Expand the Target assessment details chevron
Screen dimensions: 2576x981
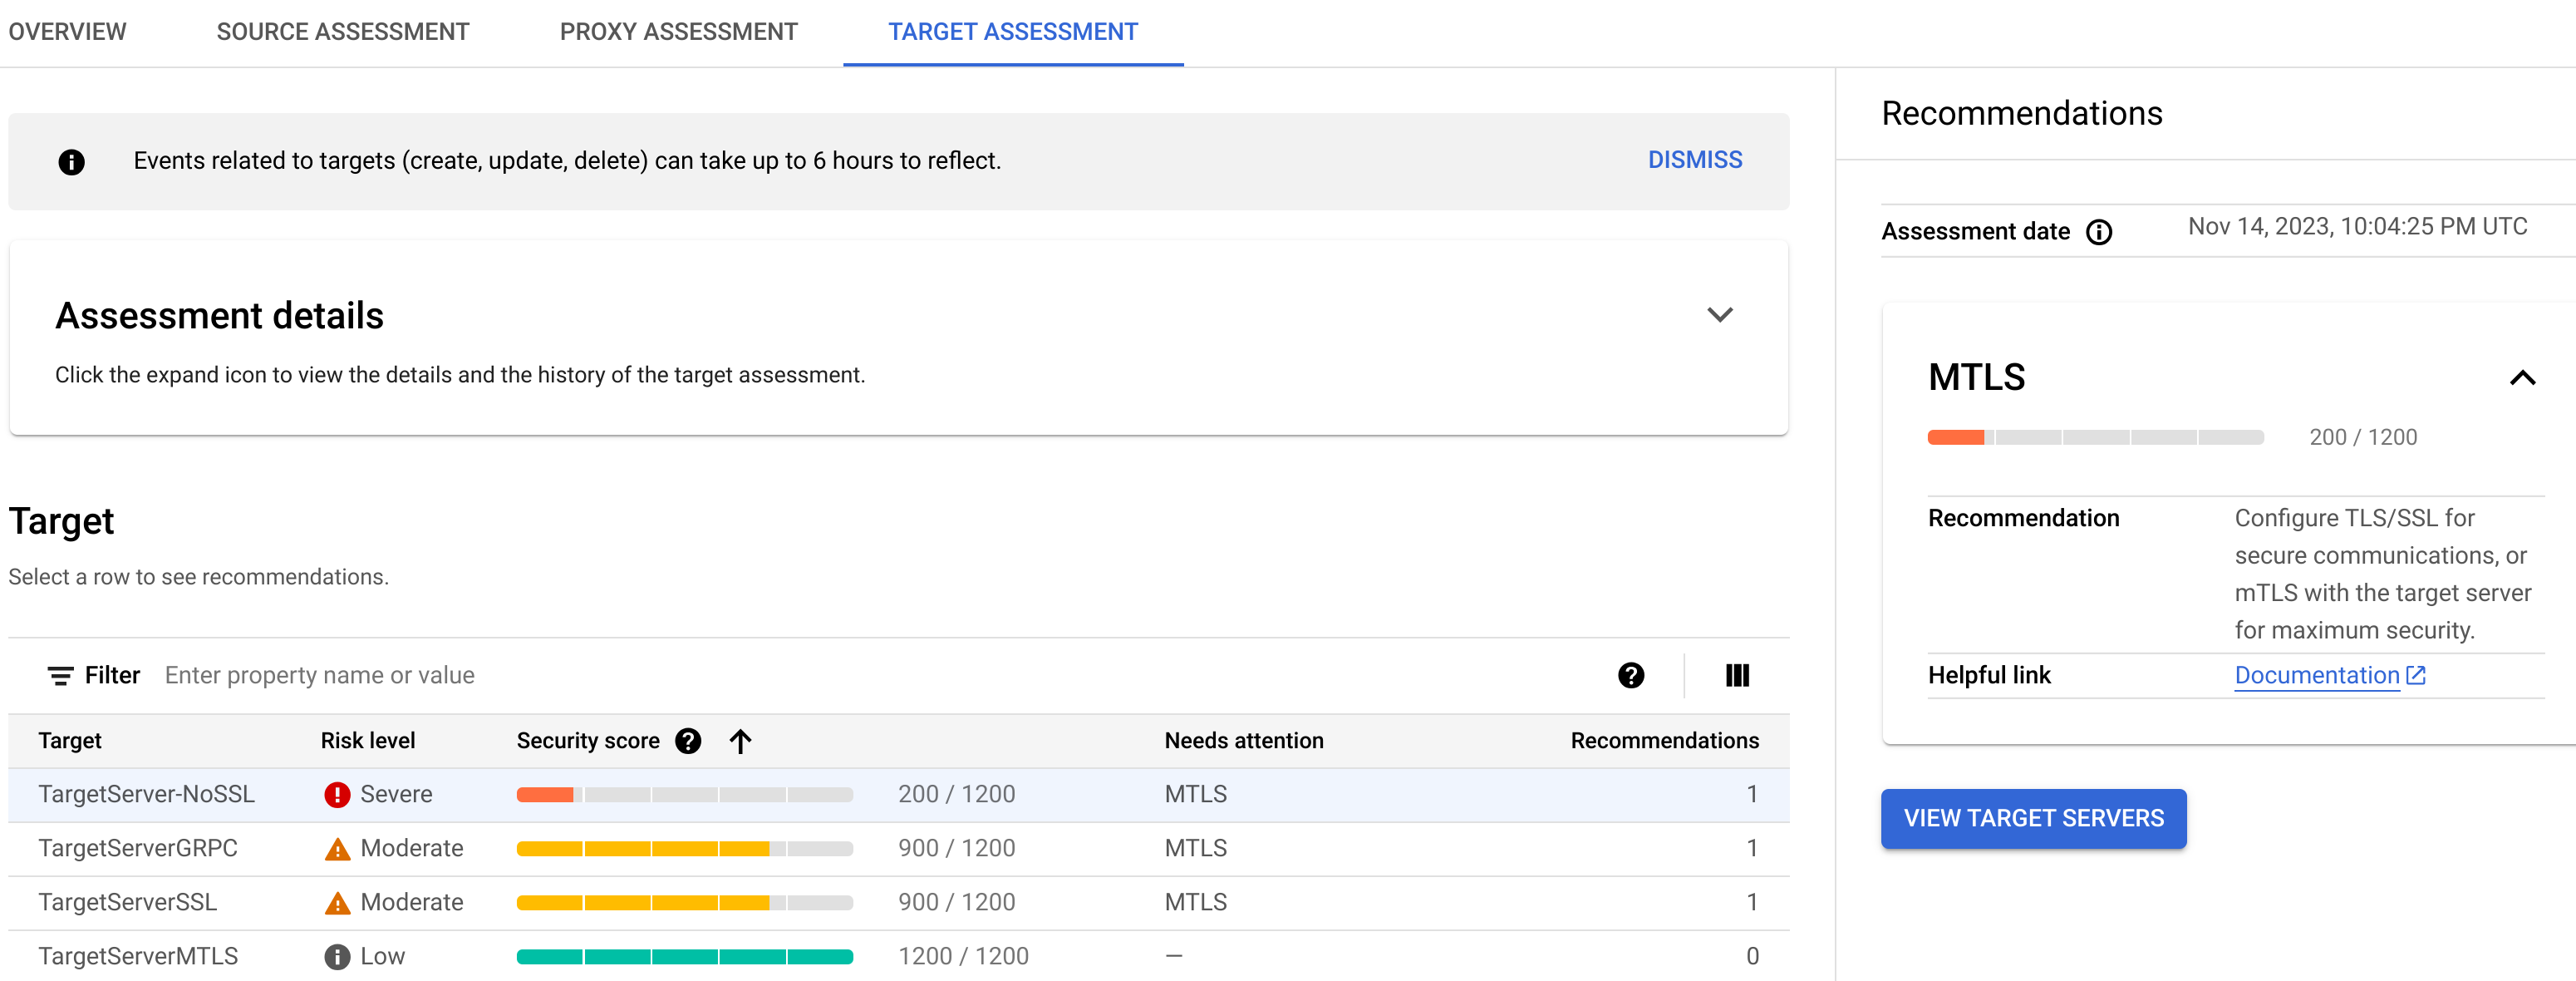tap(1720, 314)
